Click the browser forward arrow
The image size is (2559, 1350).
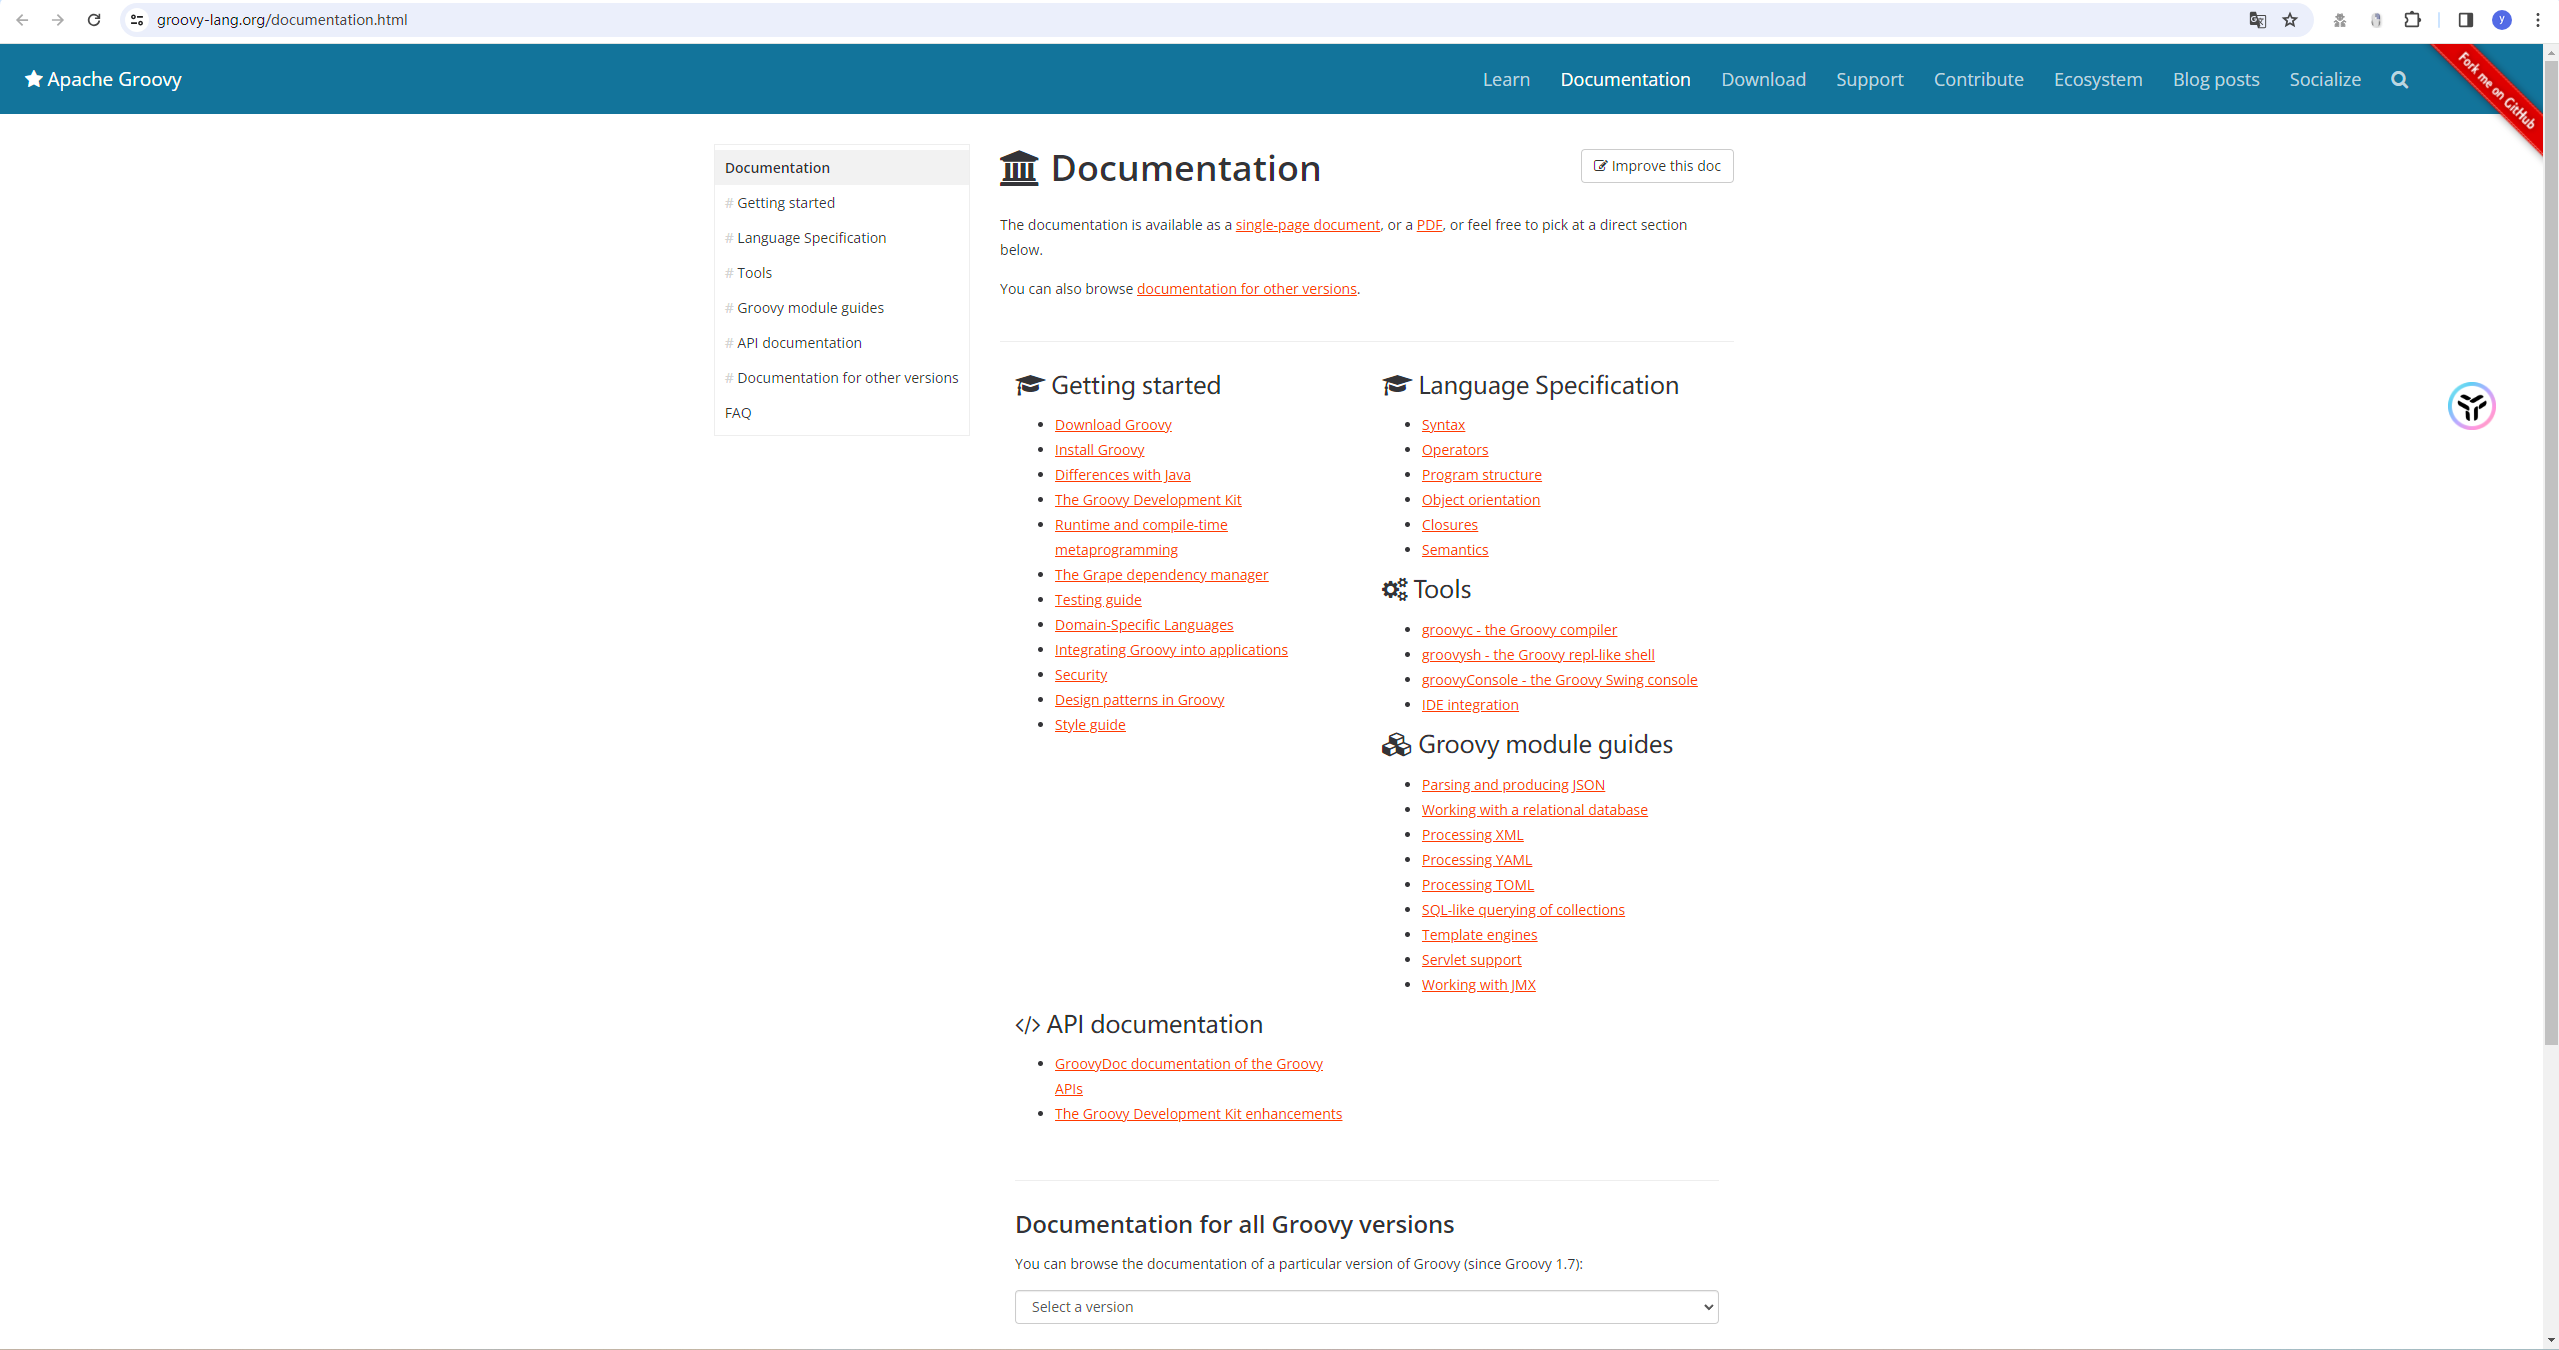[58, 20]
